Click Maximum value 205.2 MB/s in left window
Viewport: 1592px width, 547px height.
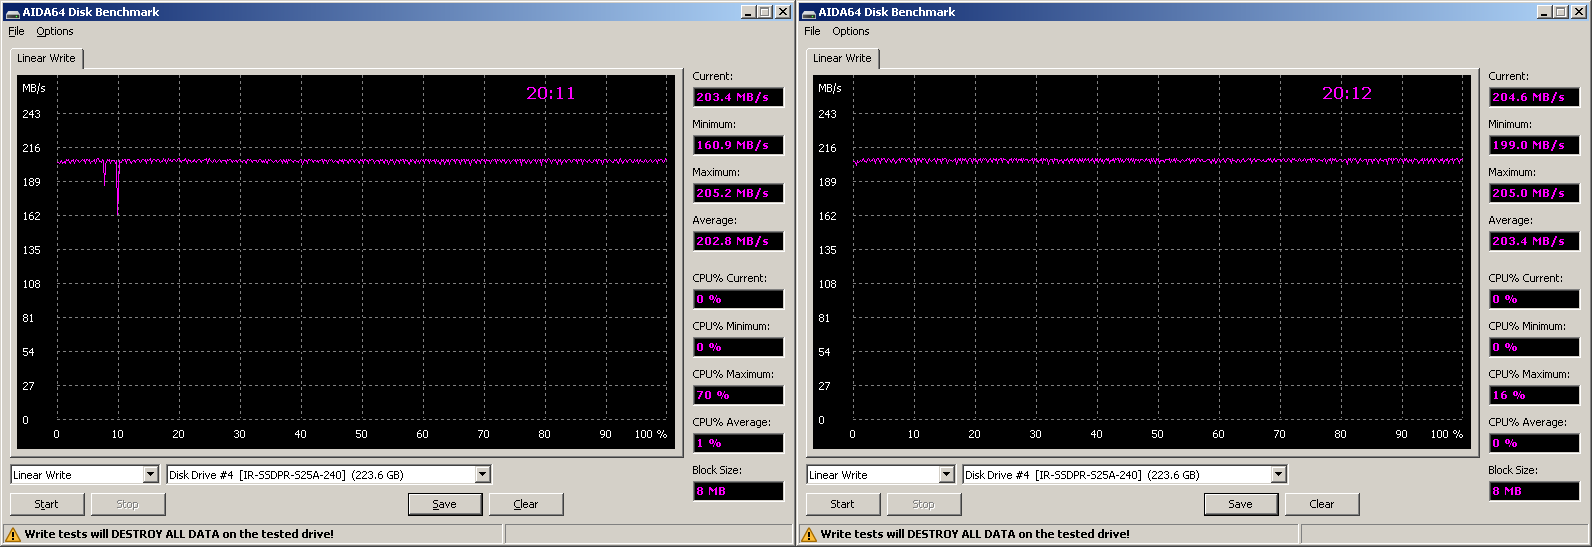click(x=738, y=193)
